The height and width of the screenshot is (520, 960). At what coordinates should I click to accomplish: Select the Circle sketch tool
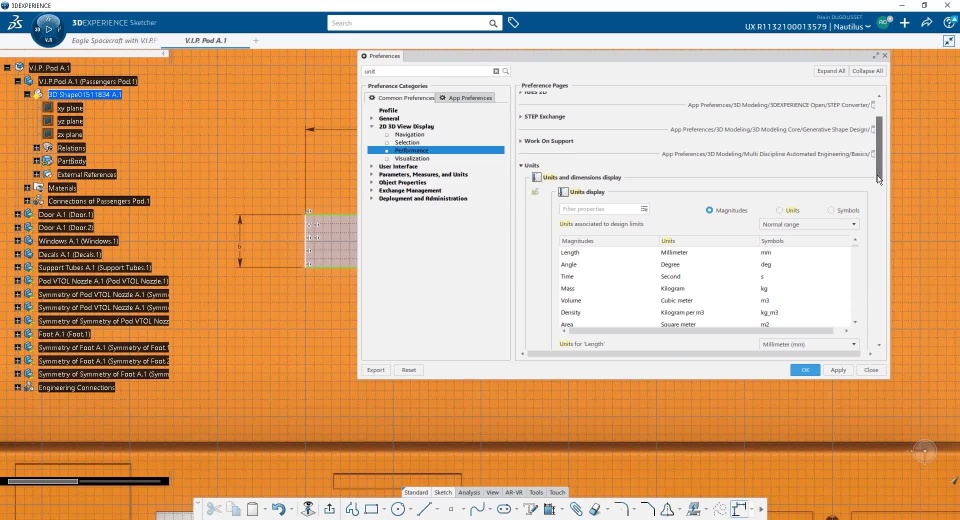(398, 509)
